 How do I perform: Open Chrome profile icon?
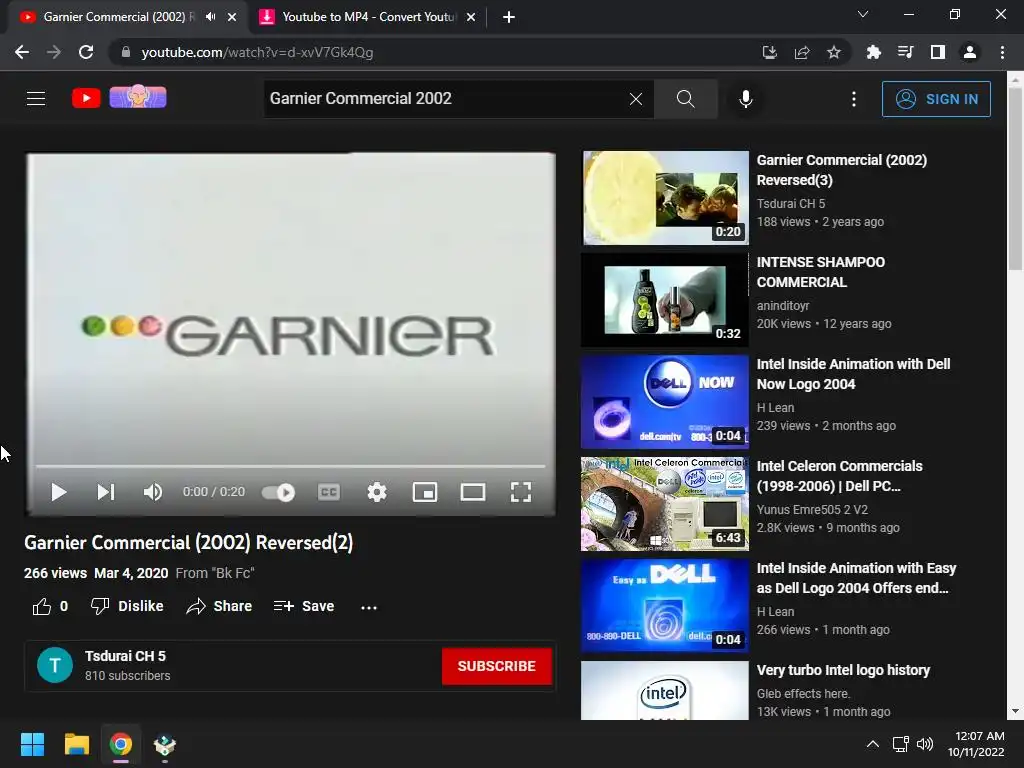[x=970, y=52]
